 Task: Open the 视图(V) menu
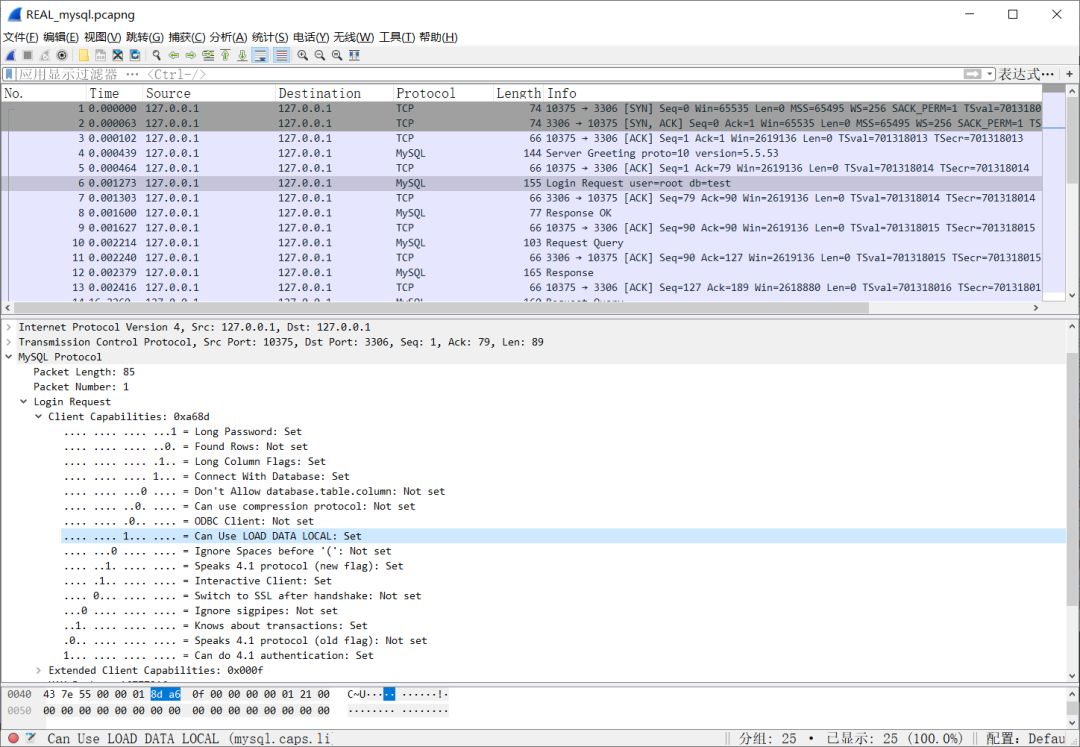[103, 37]
